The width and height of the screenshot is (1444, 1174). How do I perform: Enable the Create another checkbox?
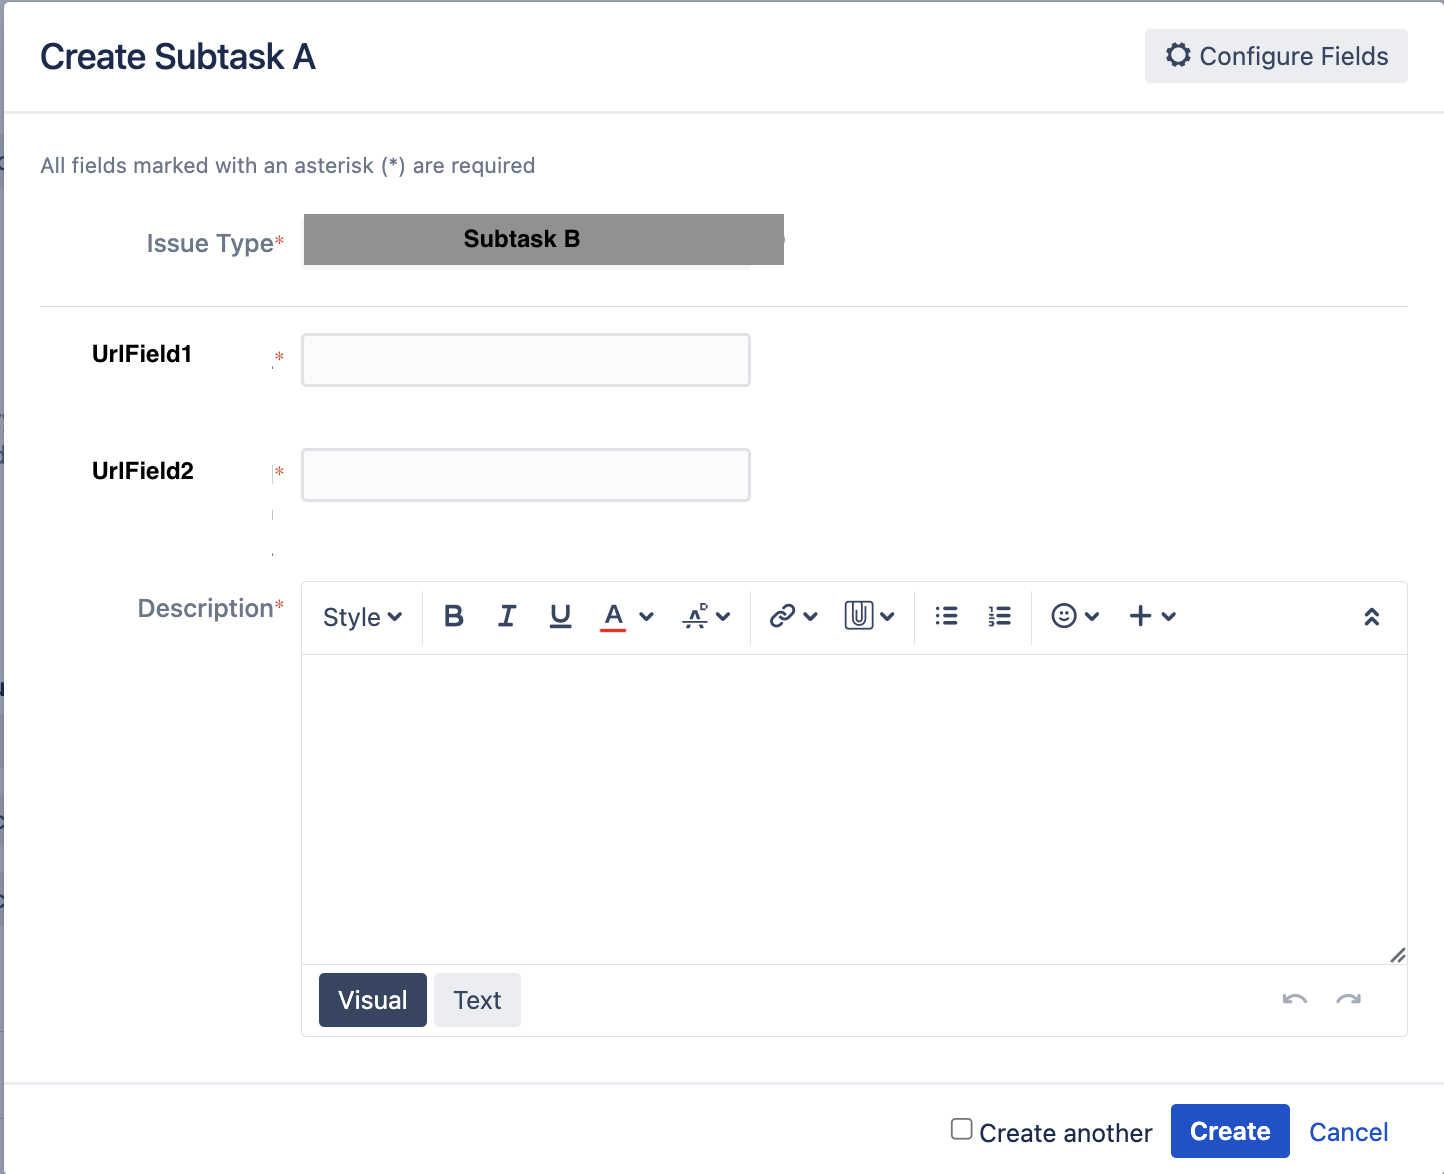coord(961,1129)
